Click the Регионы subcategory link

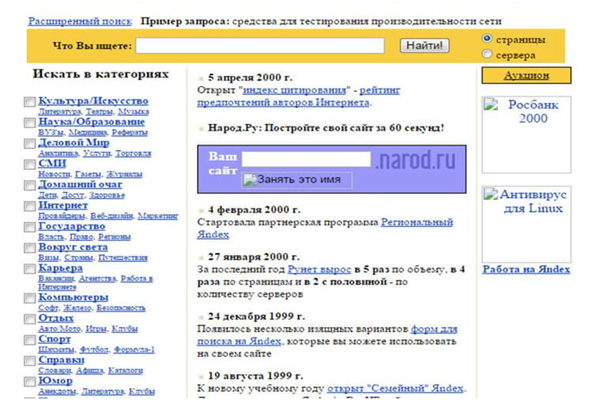114,237
